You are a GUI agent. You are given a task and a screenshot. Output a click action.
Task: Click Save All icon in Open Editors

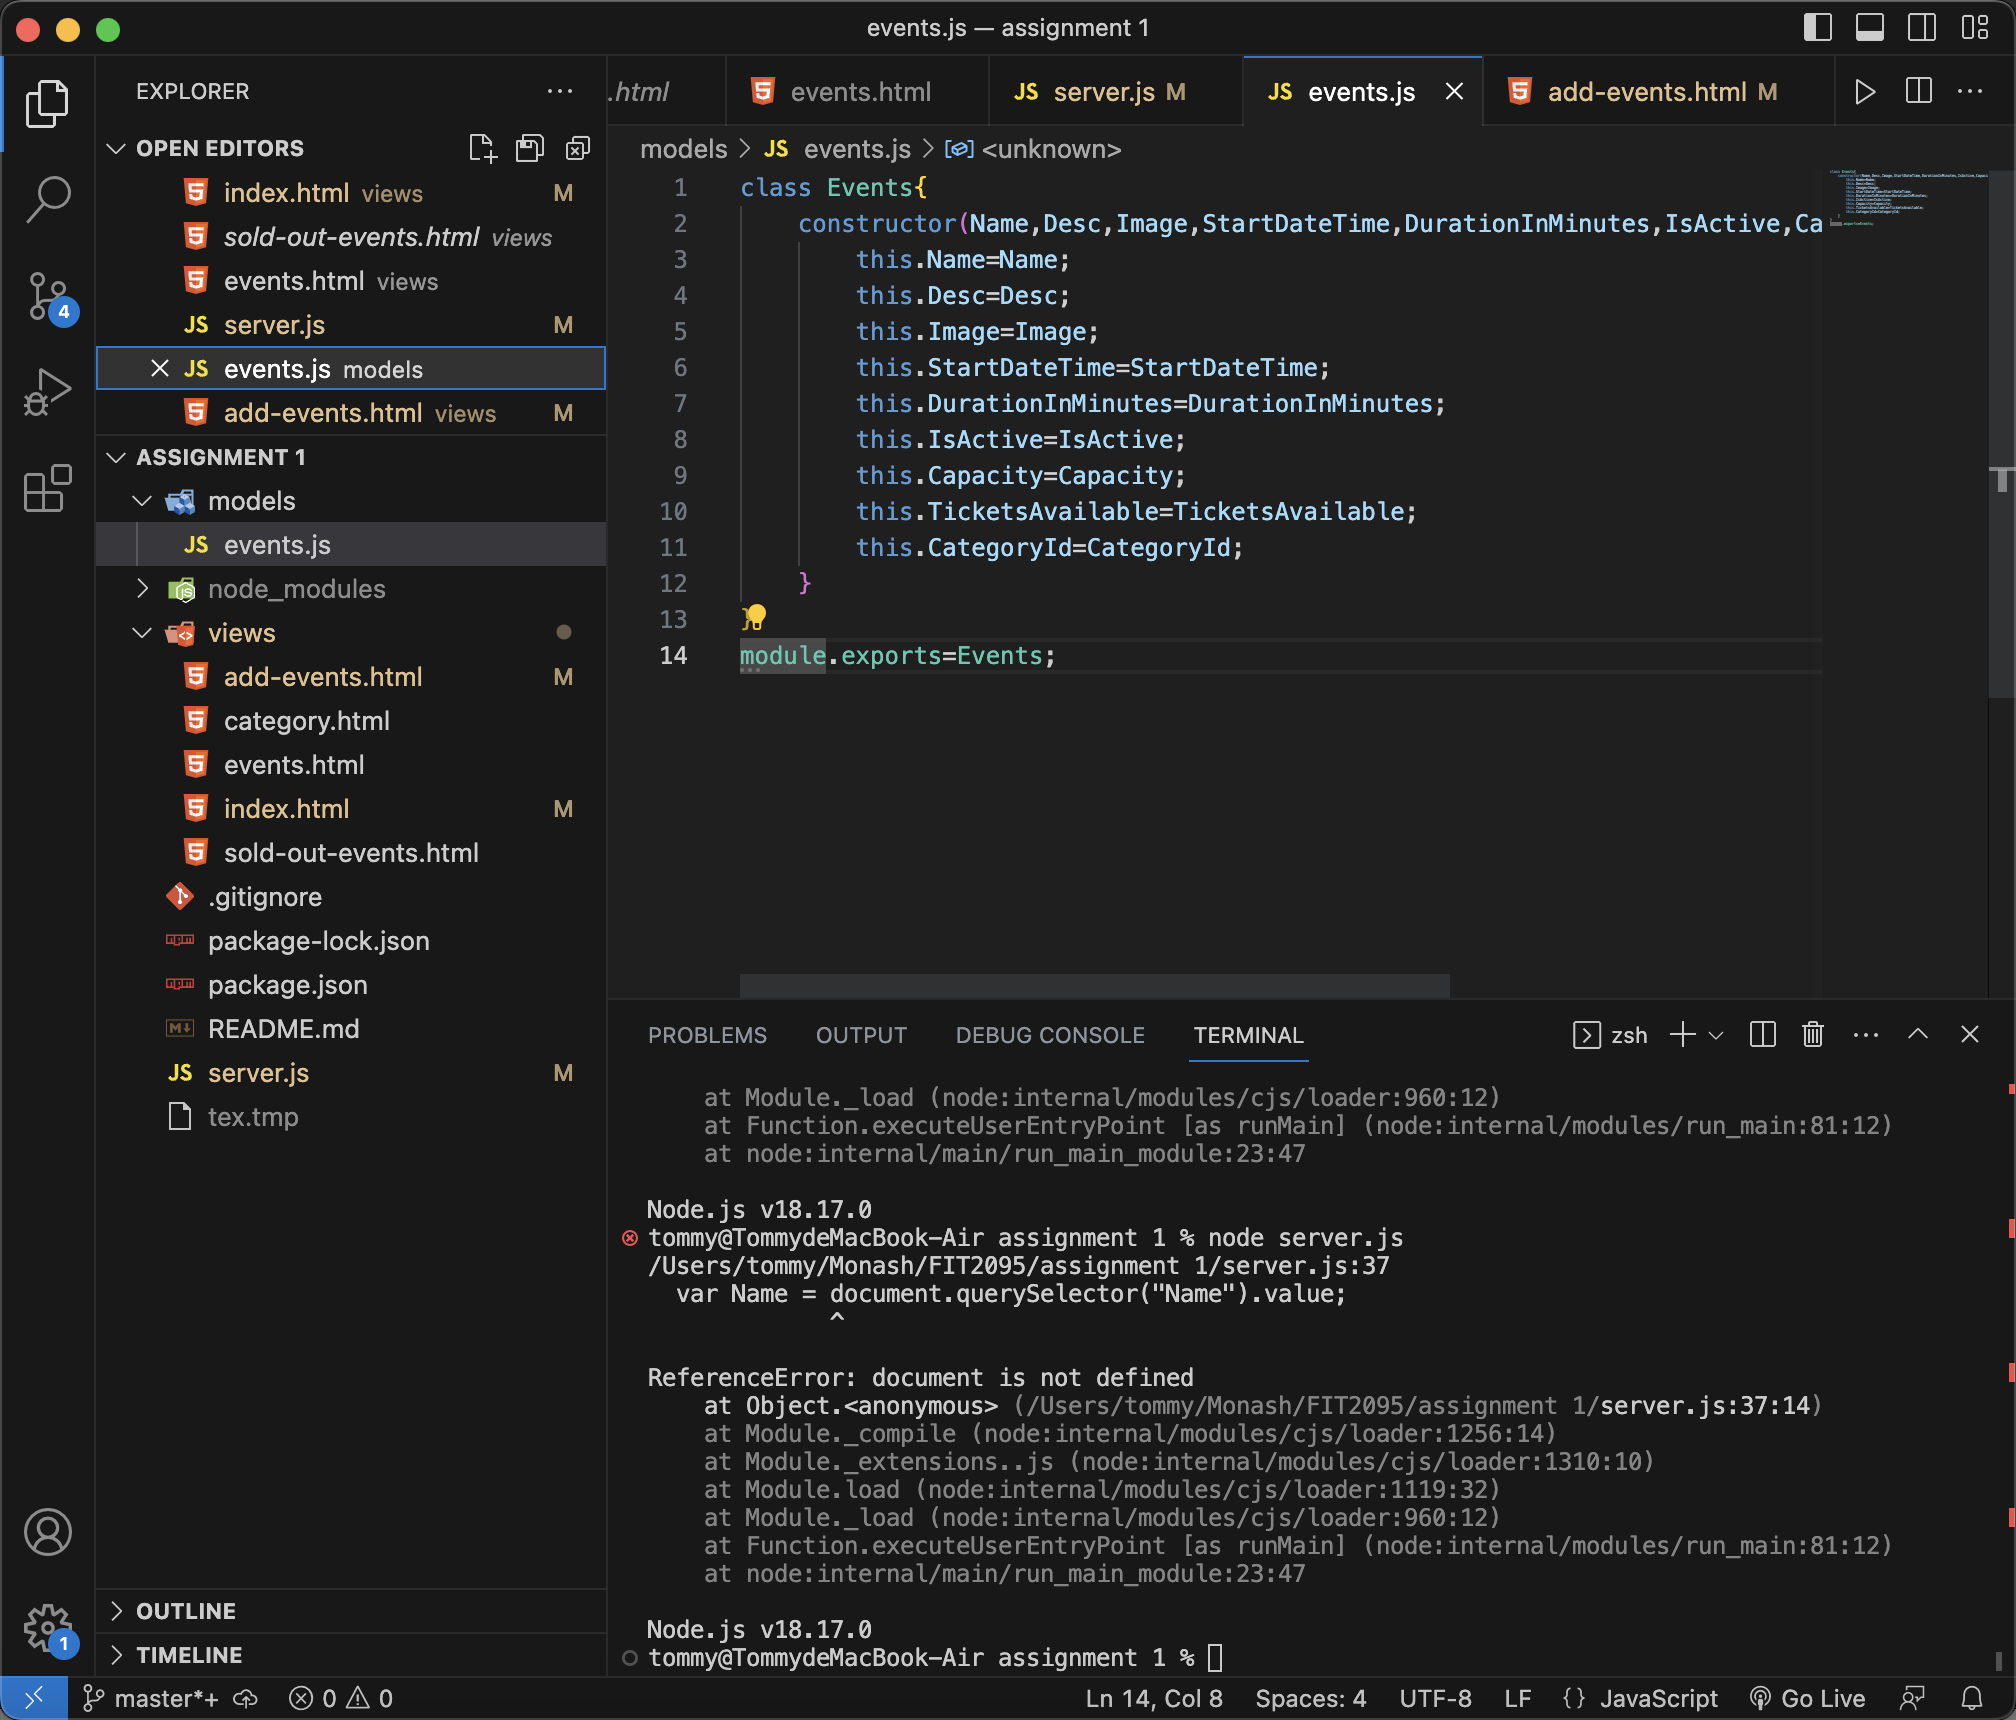pyautogui.click(x=530, y=148)
